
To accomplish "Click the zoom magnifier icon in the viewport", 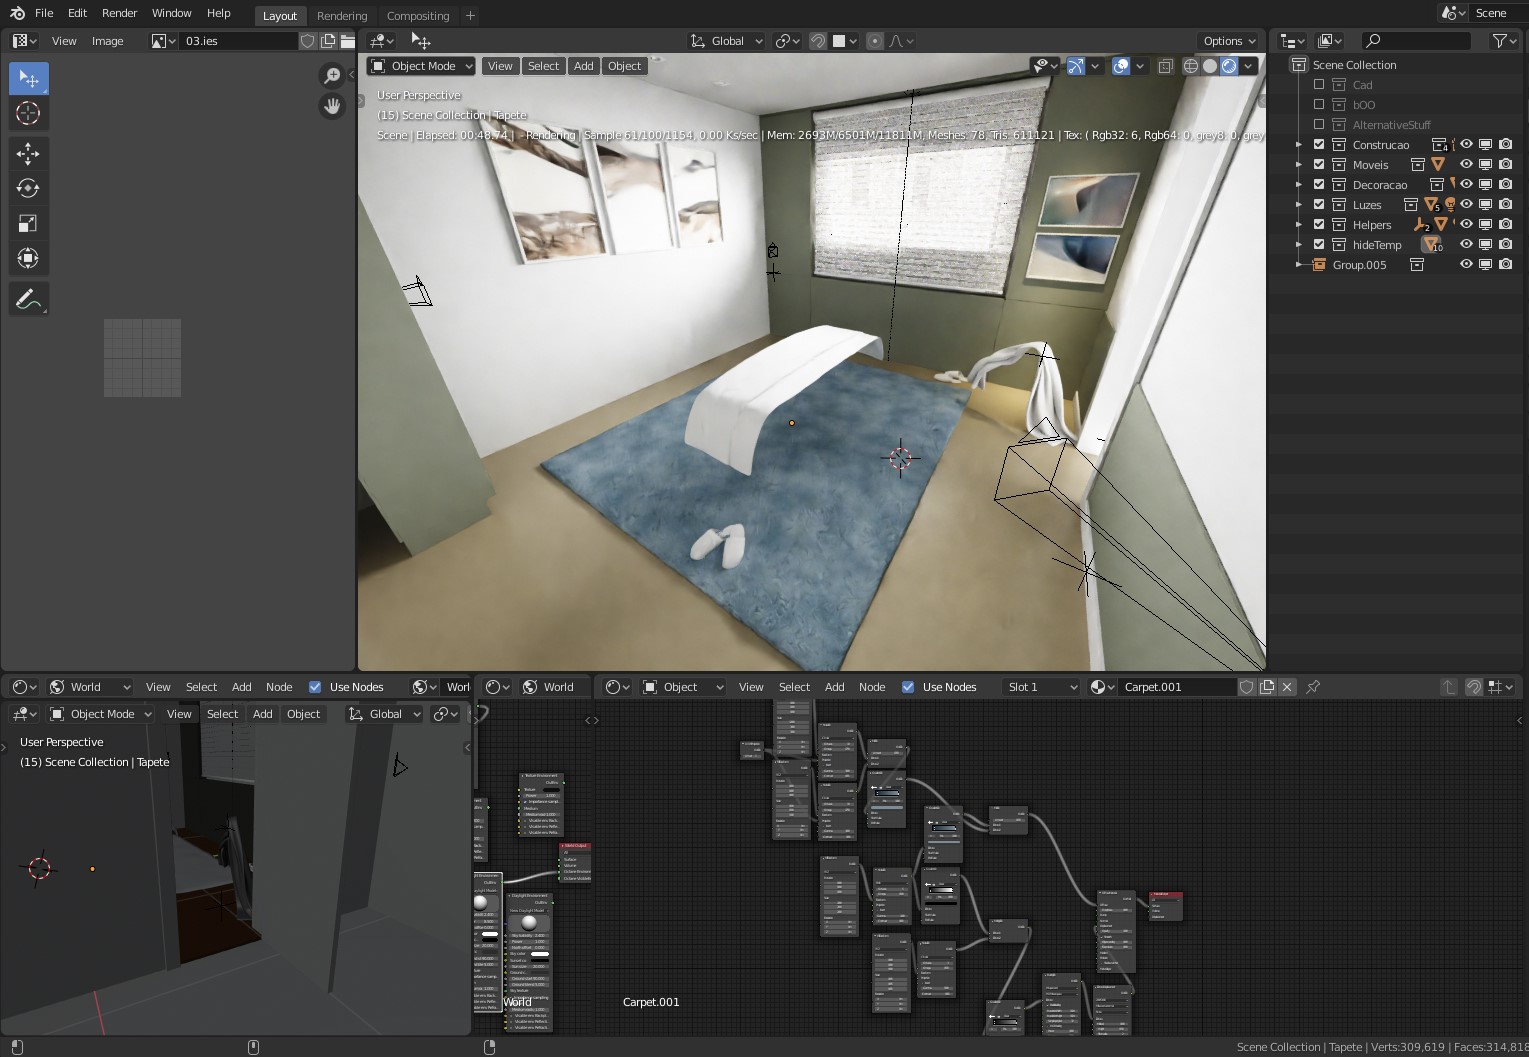I will point(332,75).
